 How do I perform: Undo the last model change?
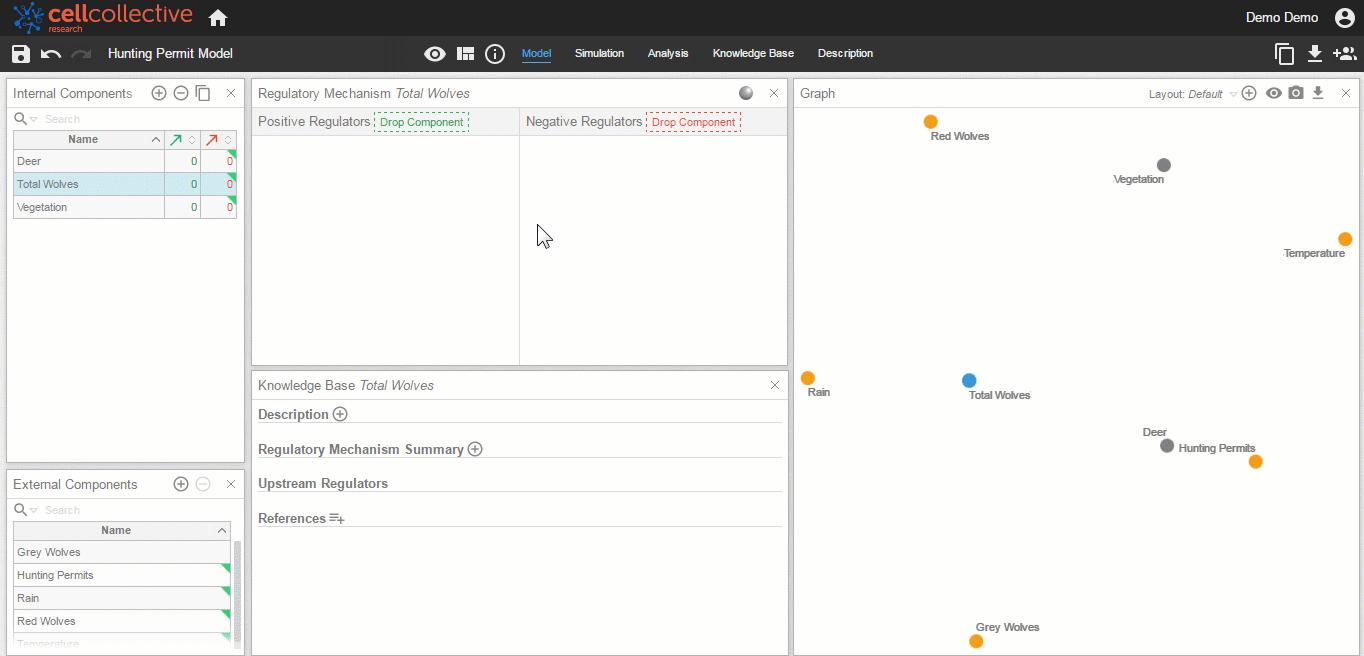(x=51, y=54)
